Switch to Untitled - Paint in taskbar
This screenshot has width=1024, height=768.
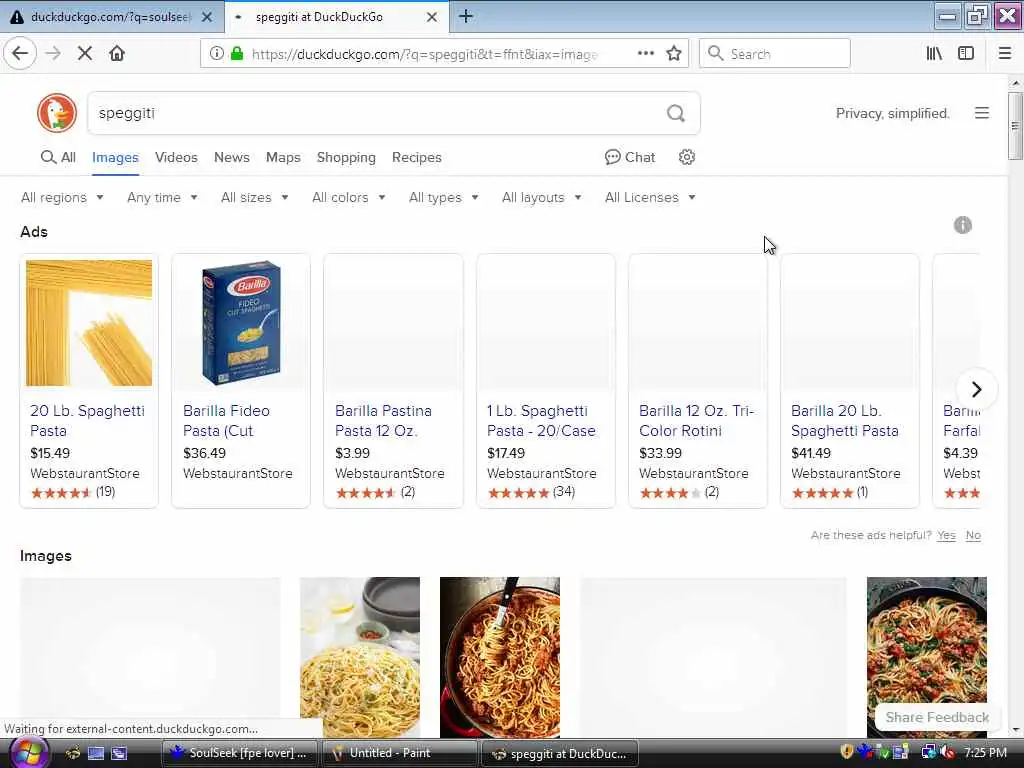[399, 753]
